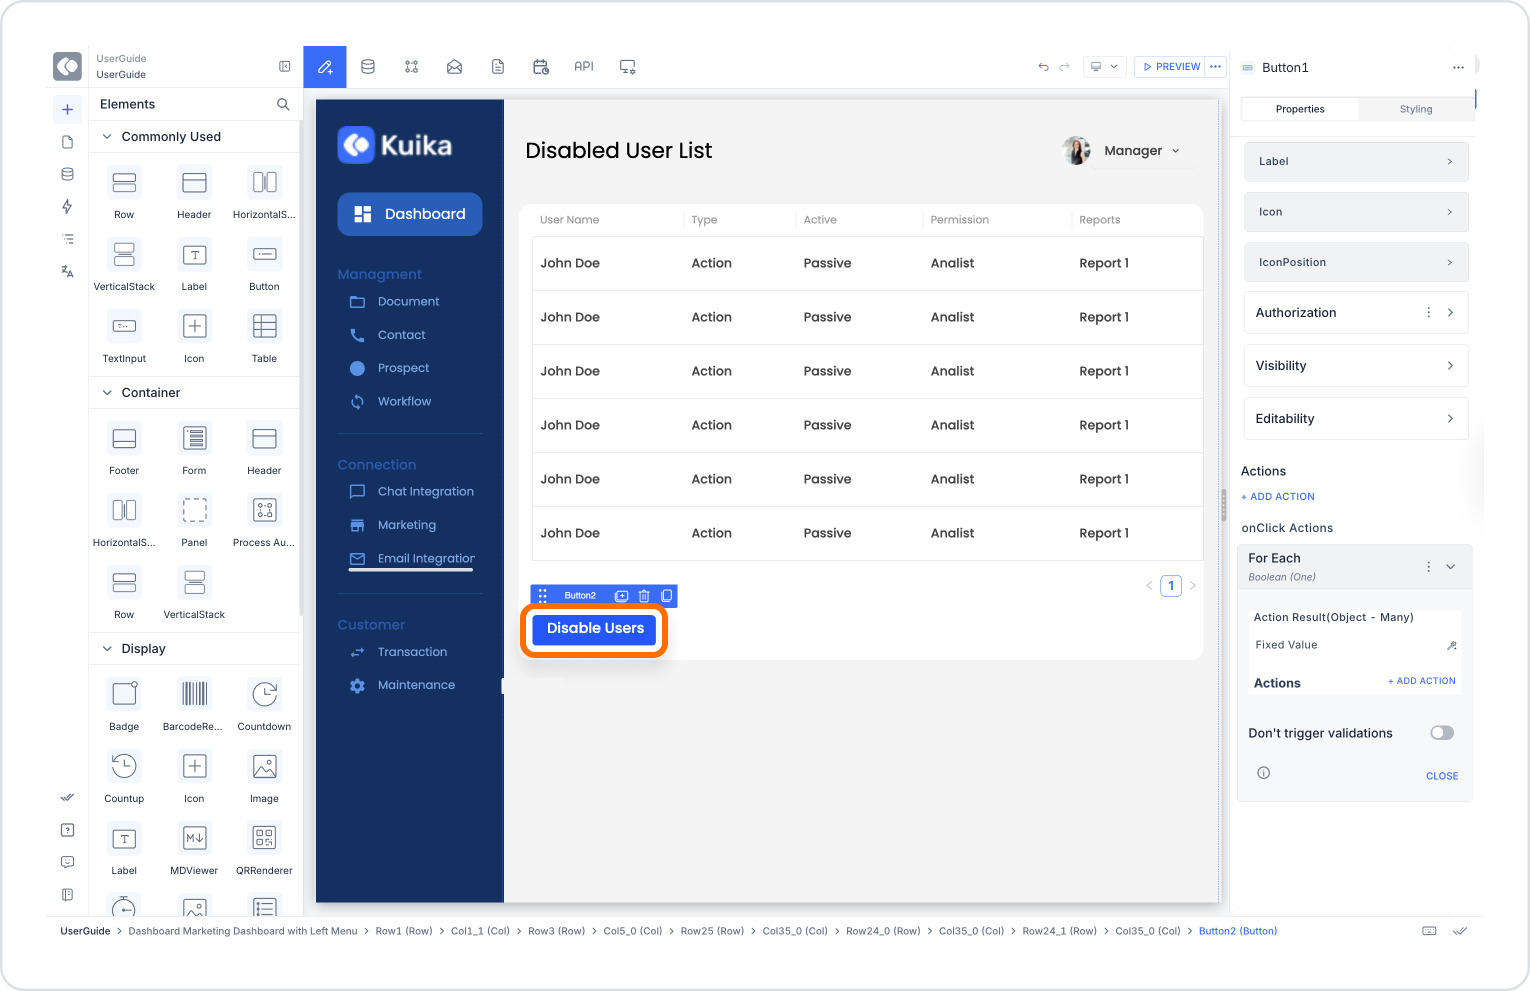
Task: Click the Dashboard menu button
Action: [x=410, y=214]
